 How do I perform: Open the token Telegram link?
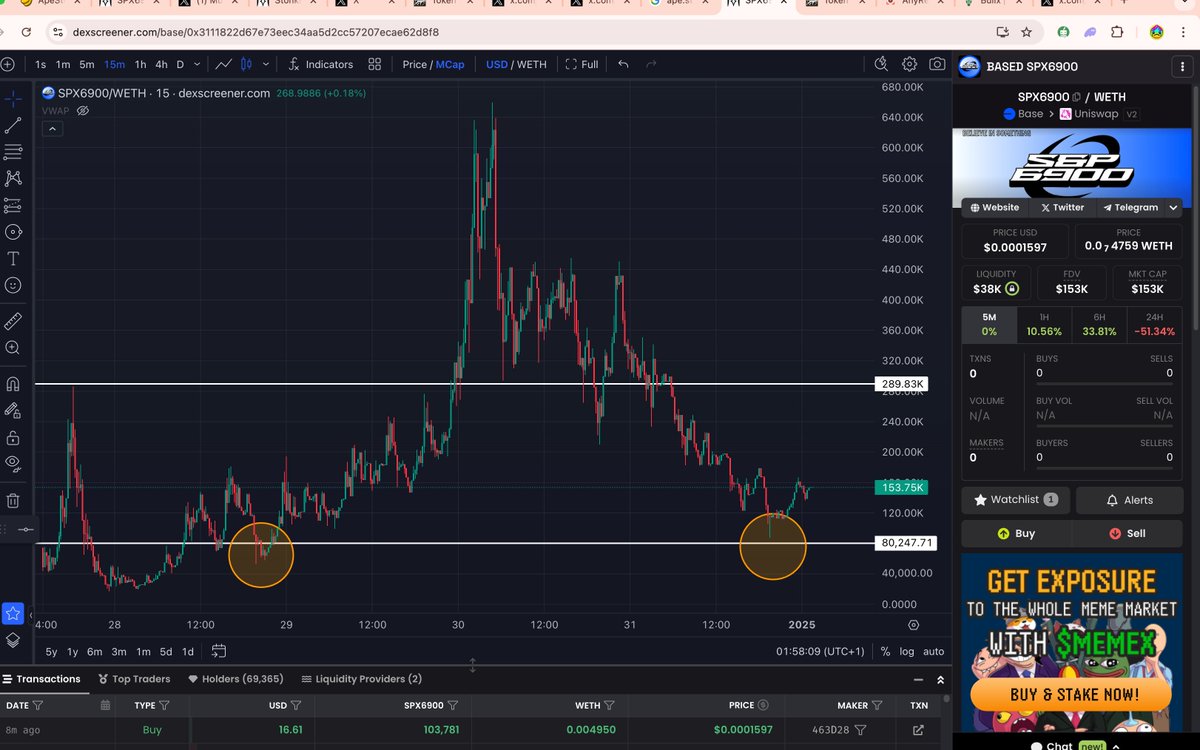(1130, 208)
